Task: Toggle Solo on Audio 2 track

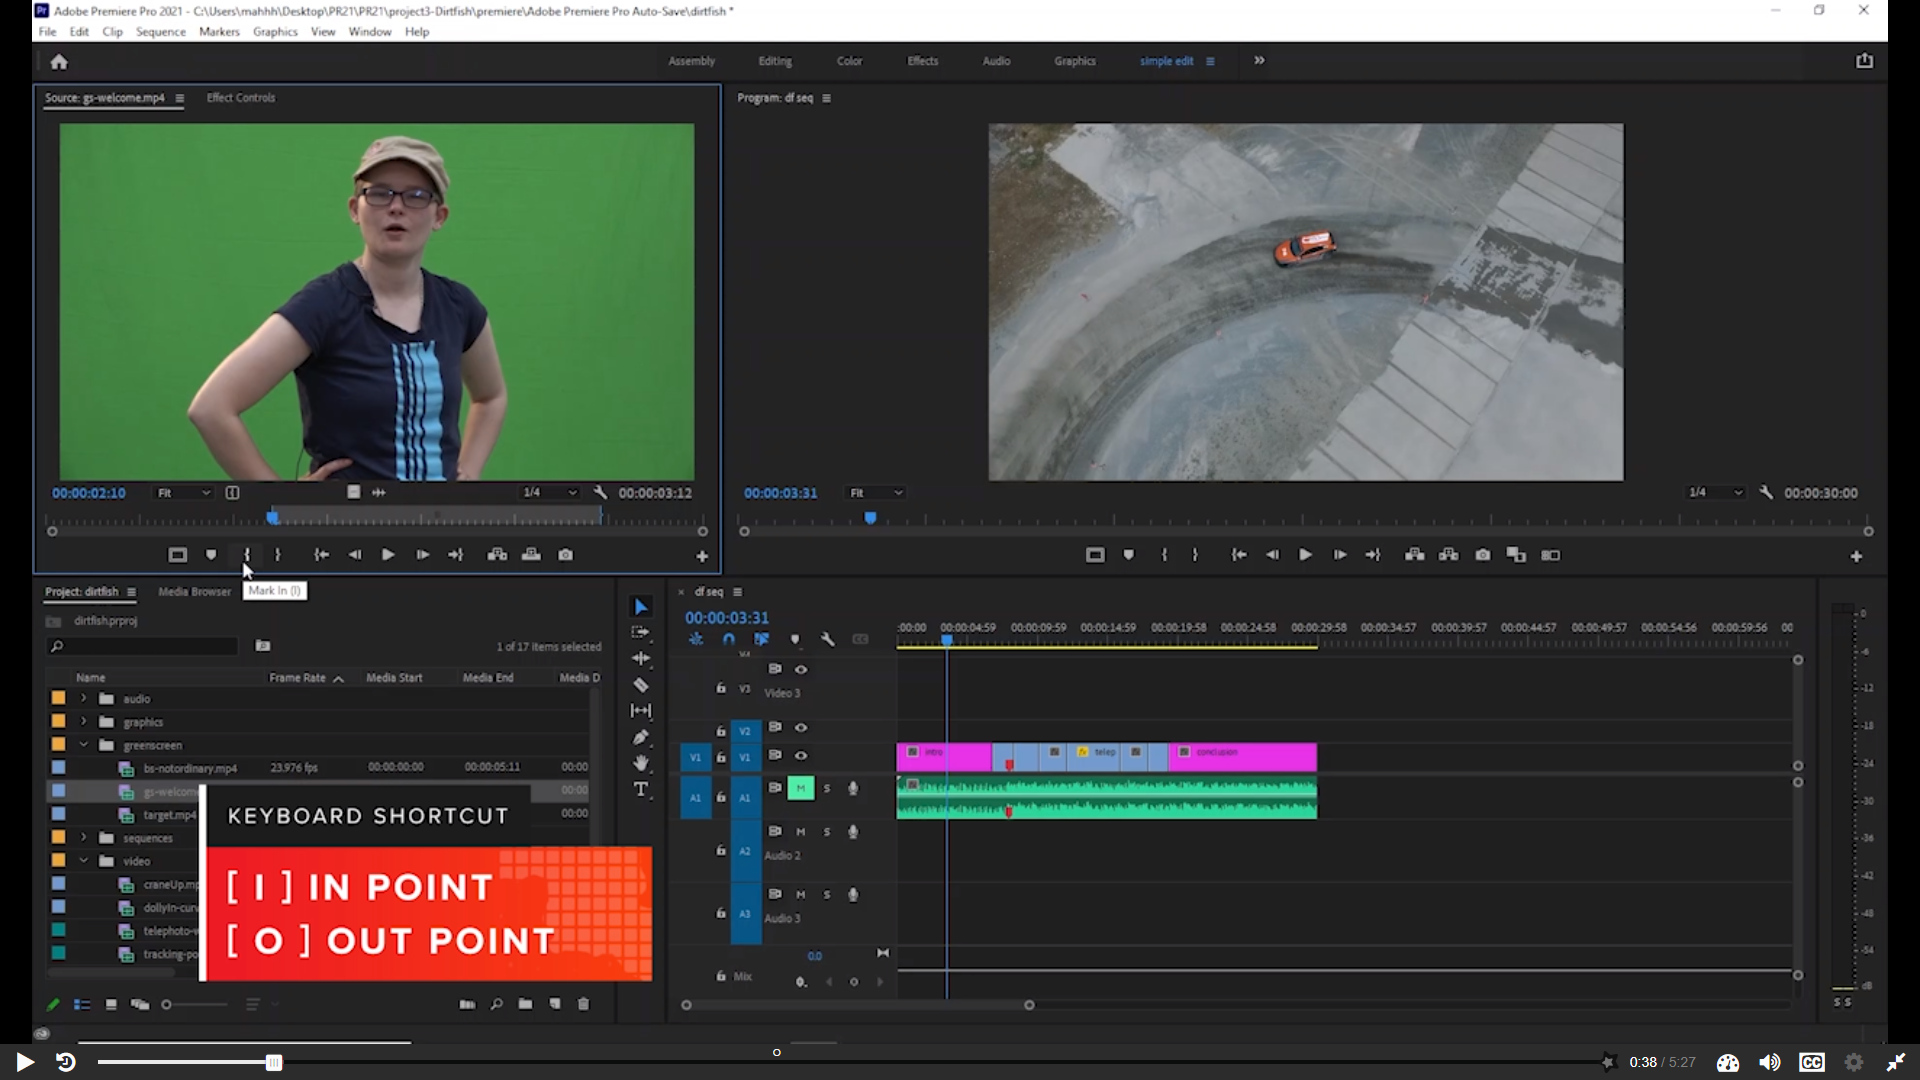Action: (827, 832)
